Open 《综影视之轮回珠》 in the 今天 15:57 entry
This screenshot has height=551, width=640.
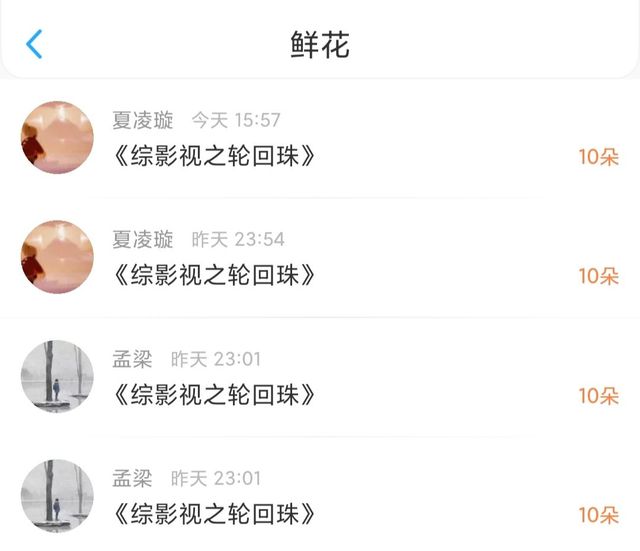coord(215,156)
